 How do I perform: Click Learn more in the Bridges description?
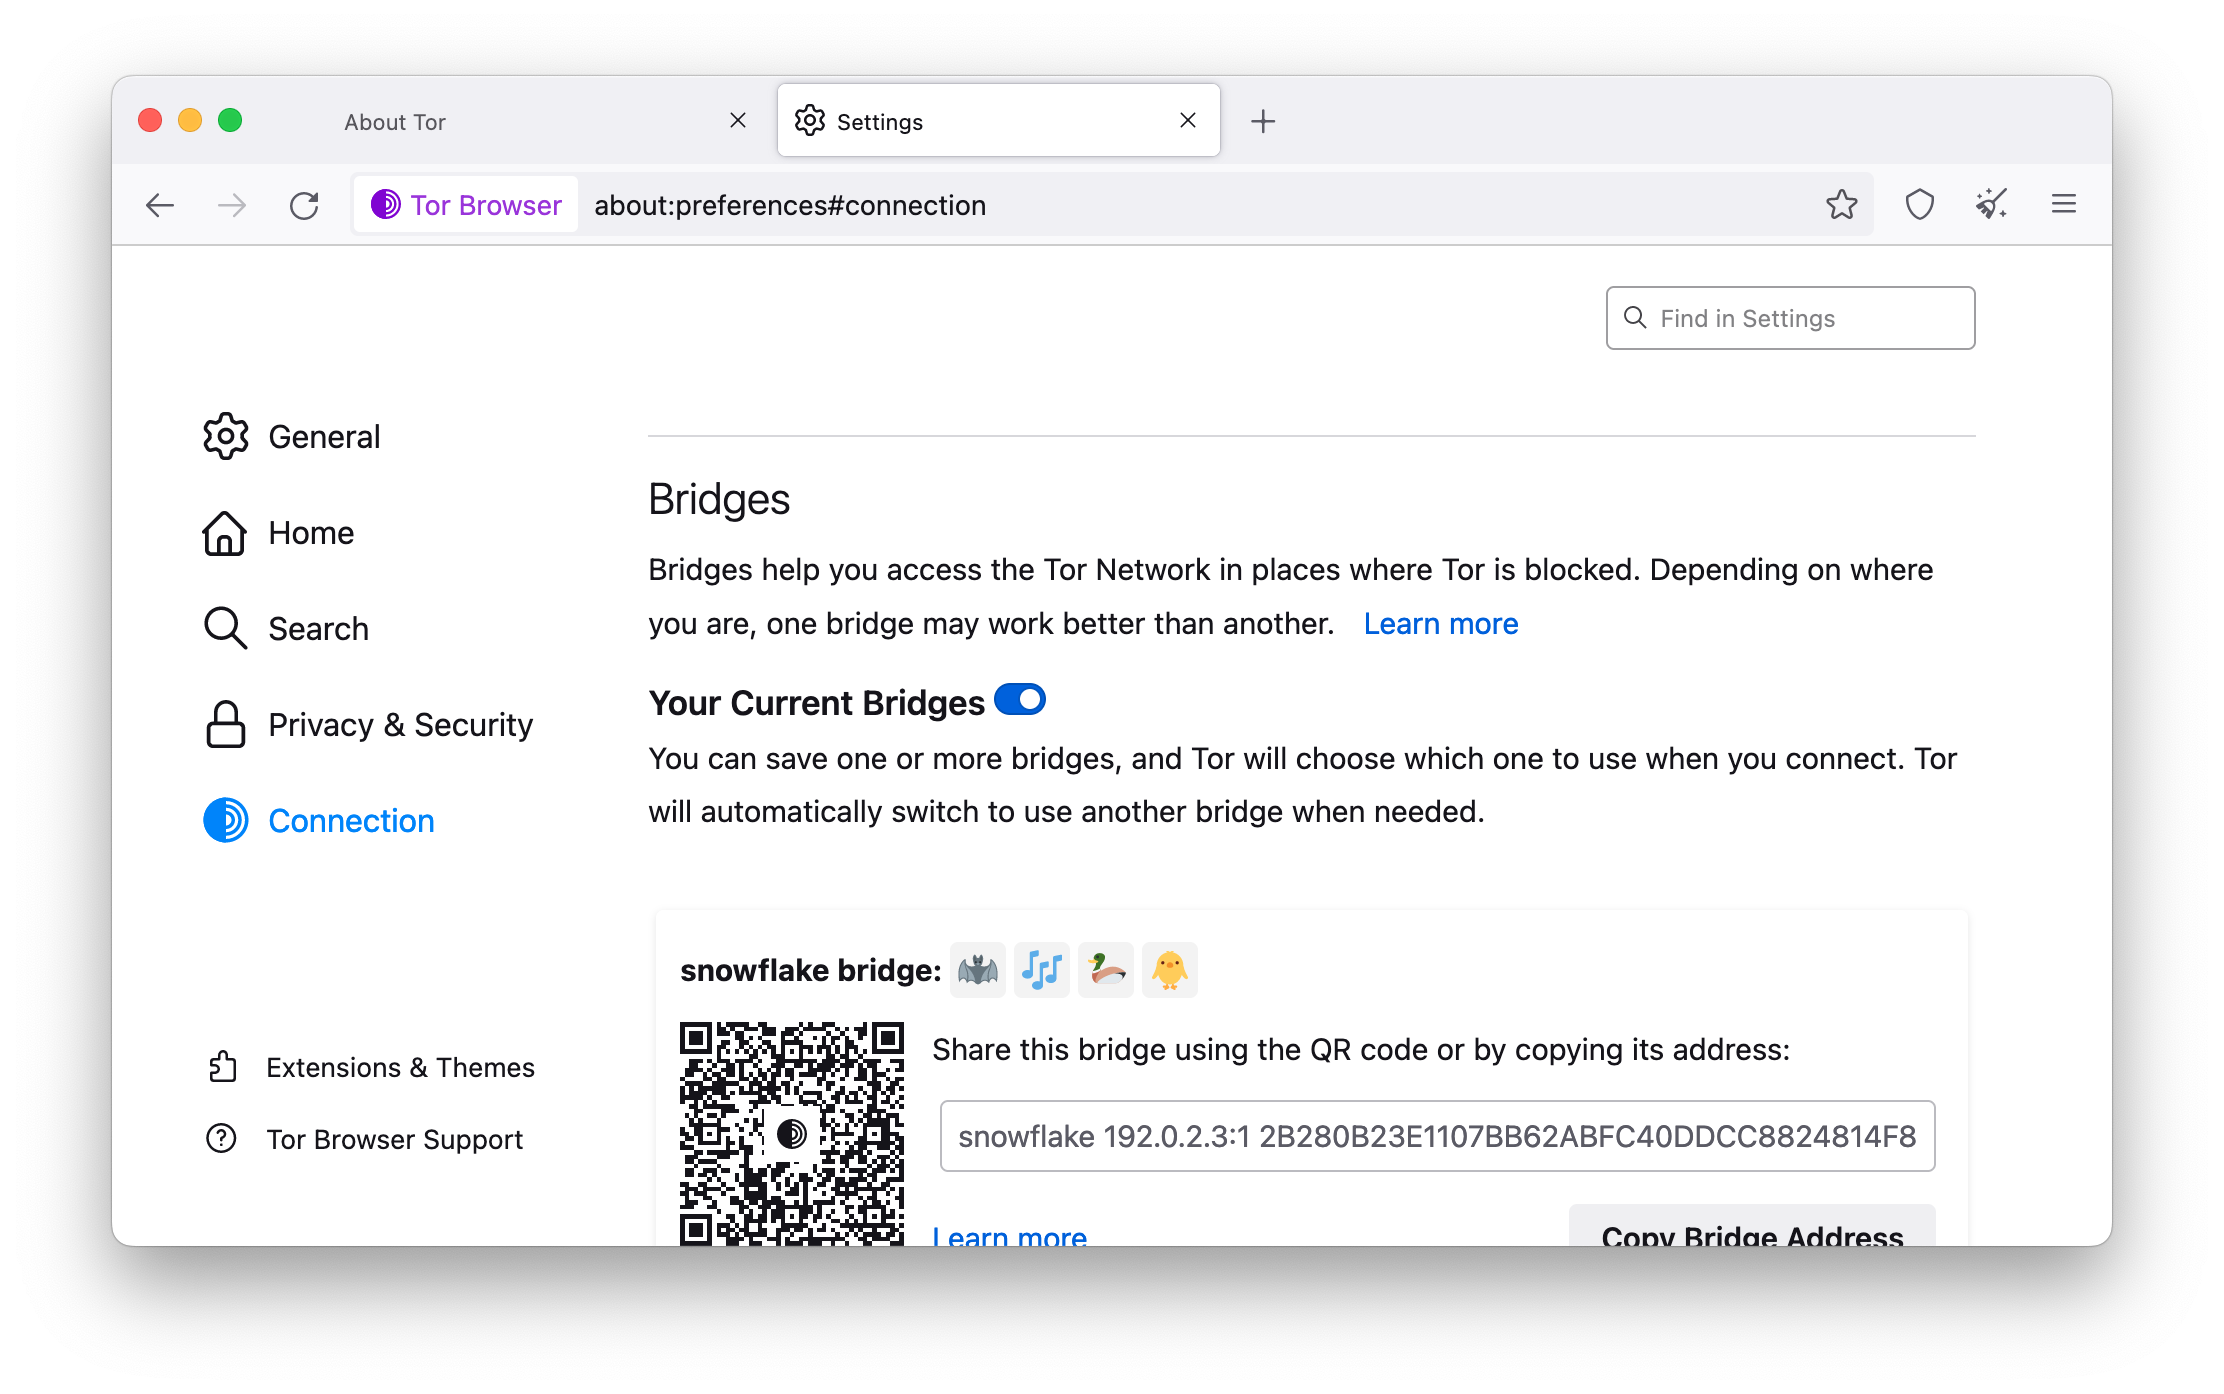[x=1441, y=624]
